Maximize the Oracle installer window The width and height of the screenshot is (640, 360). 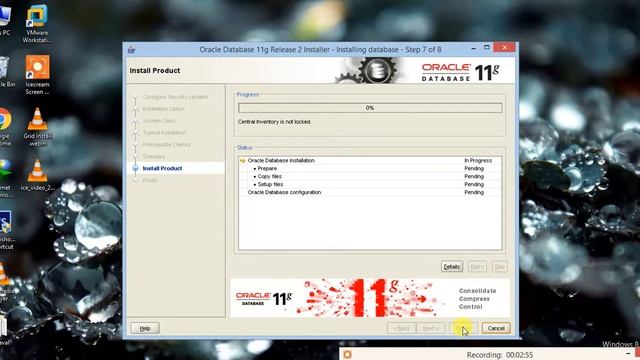tap(487, 48)
